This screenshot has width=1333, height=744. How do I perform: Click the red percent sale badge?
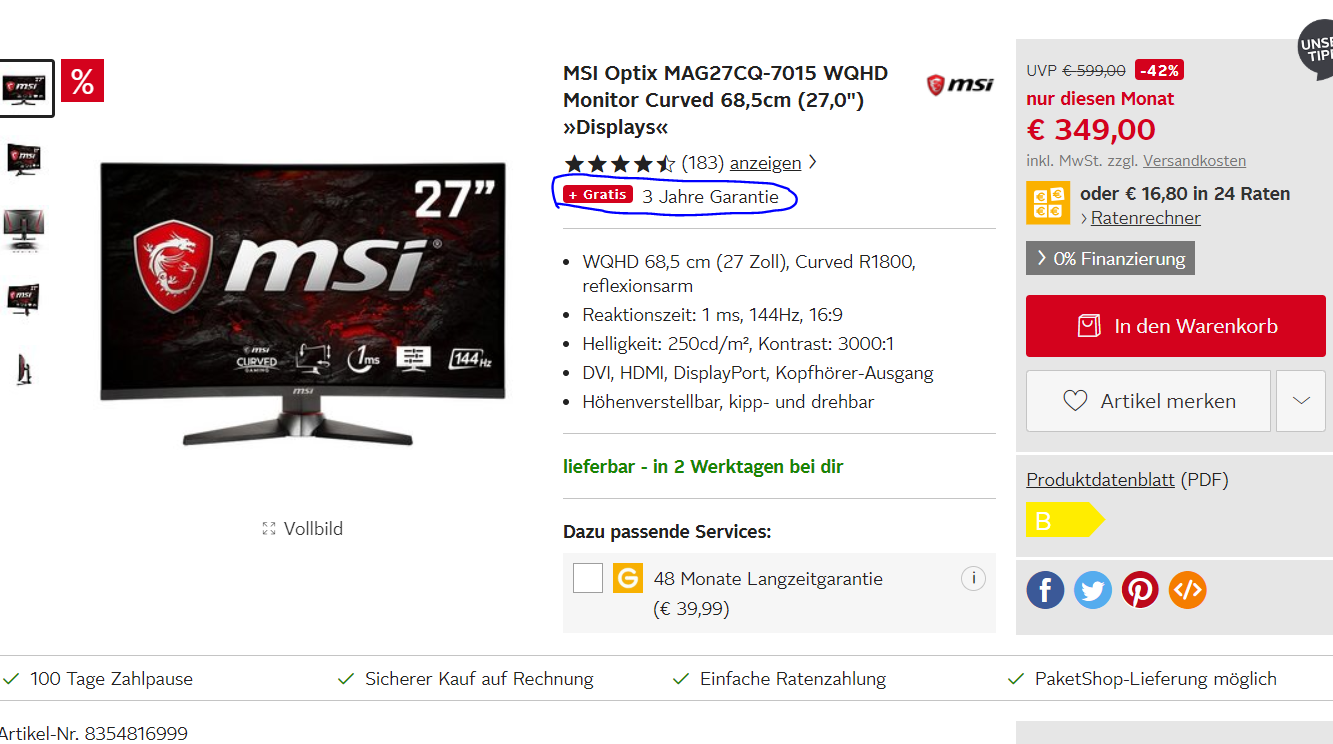pos(82,81)
